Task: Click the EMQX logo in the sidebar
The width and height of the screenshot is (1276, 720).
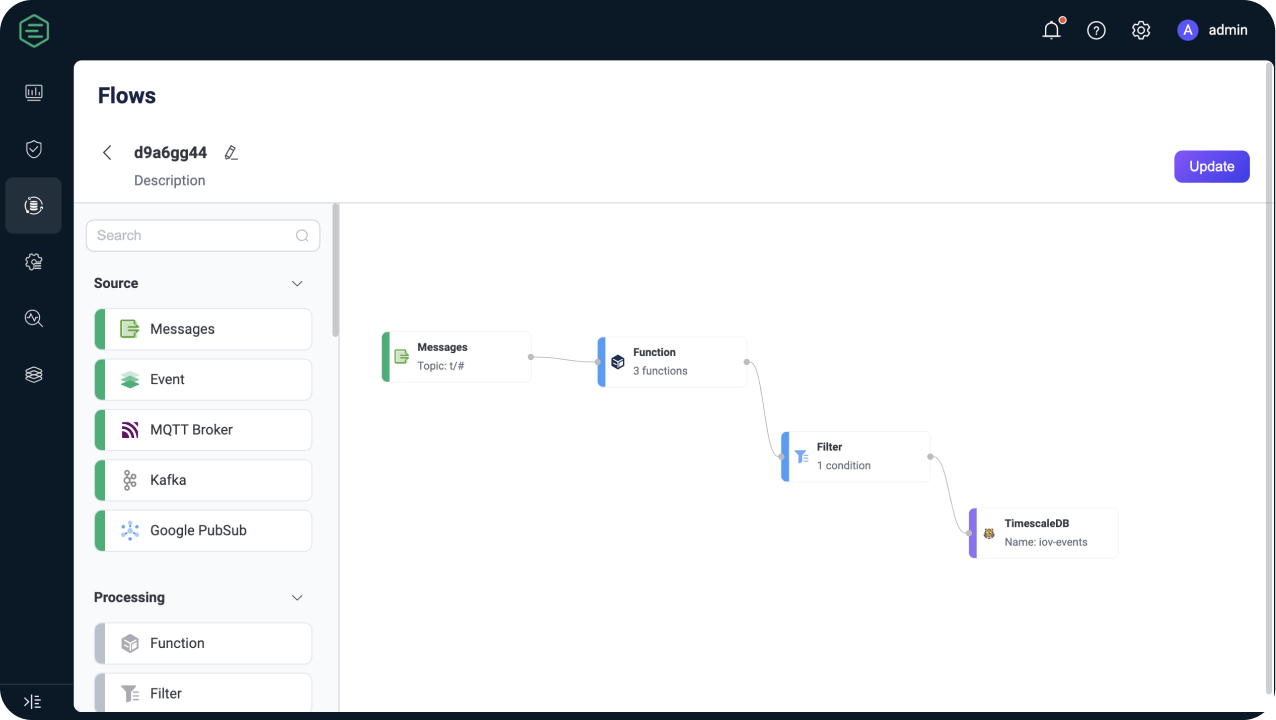Action: pos(34,31)
